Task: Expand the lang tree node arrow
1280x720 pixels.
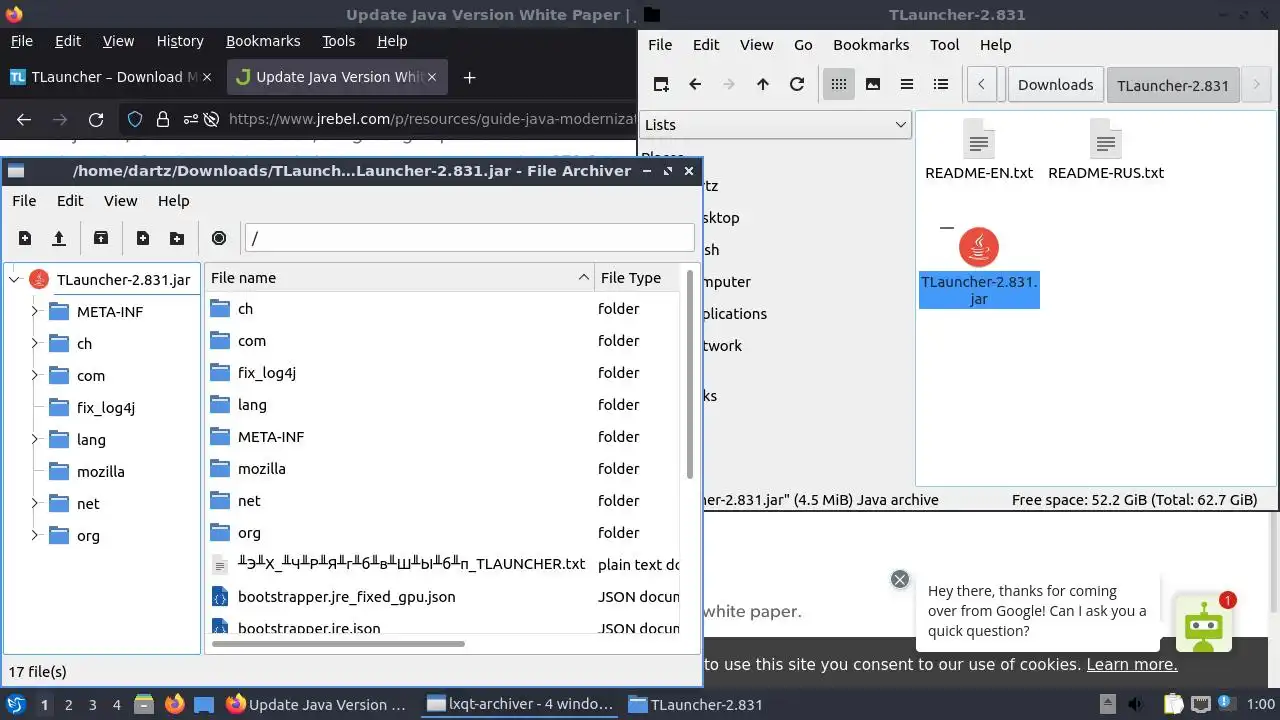Action: click(34, 440)
